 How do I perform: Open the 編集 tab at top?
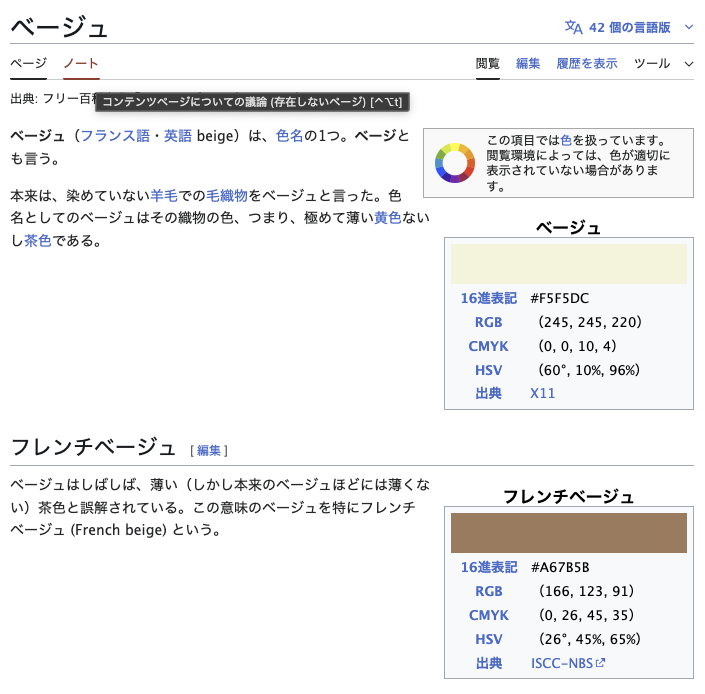(528, 63)
